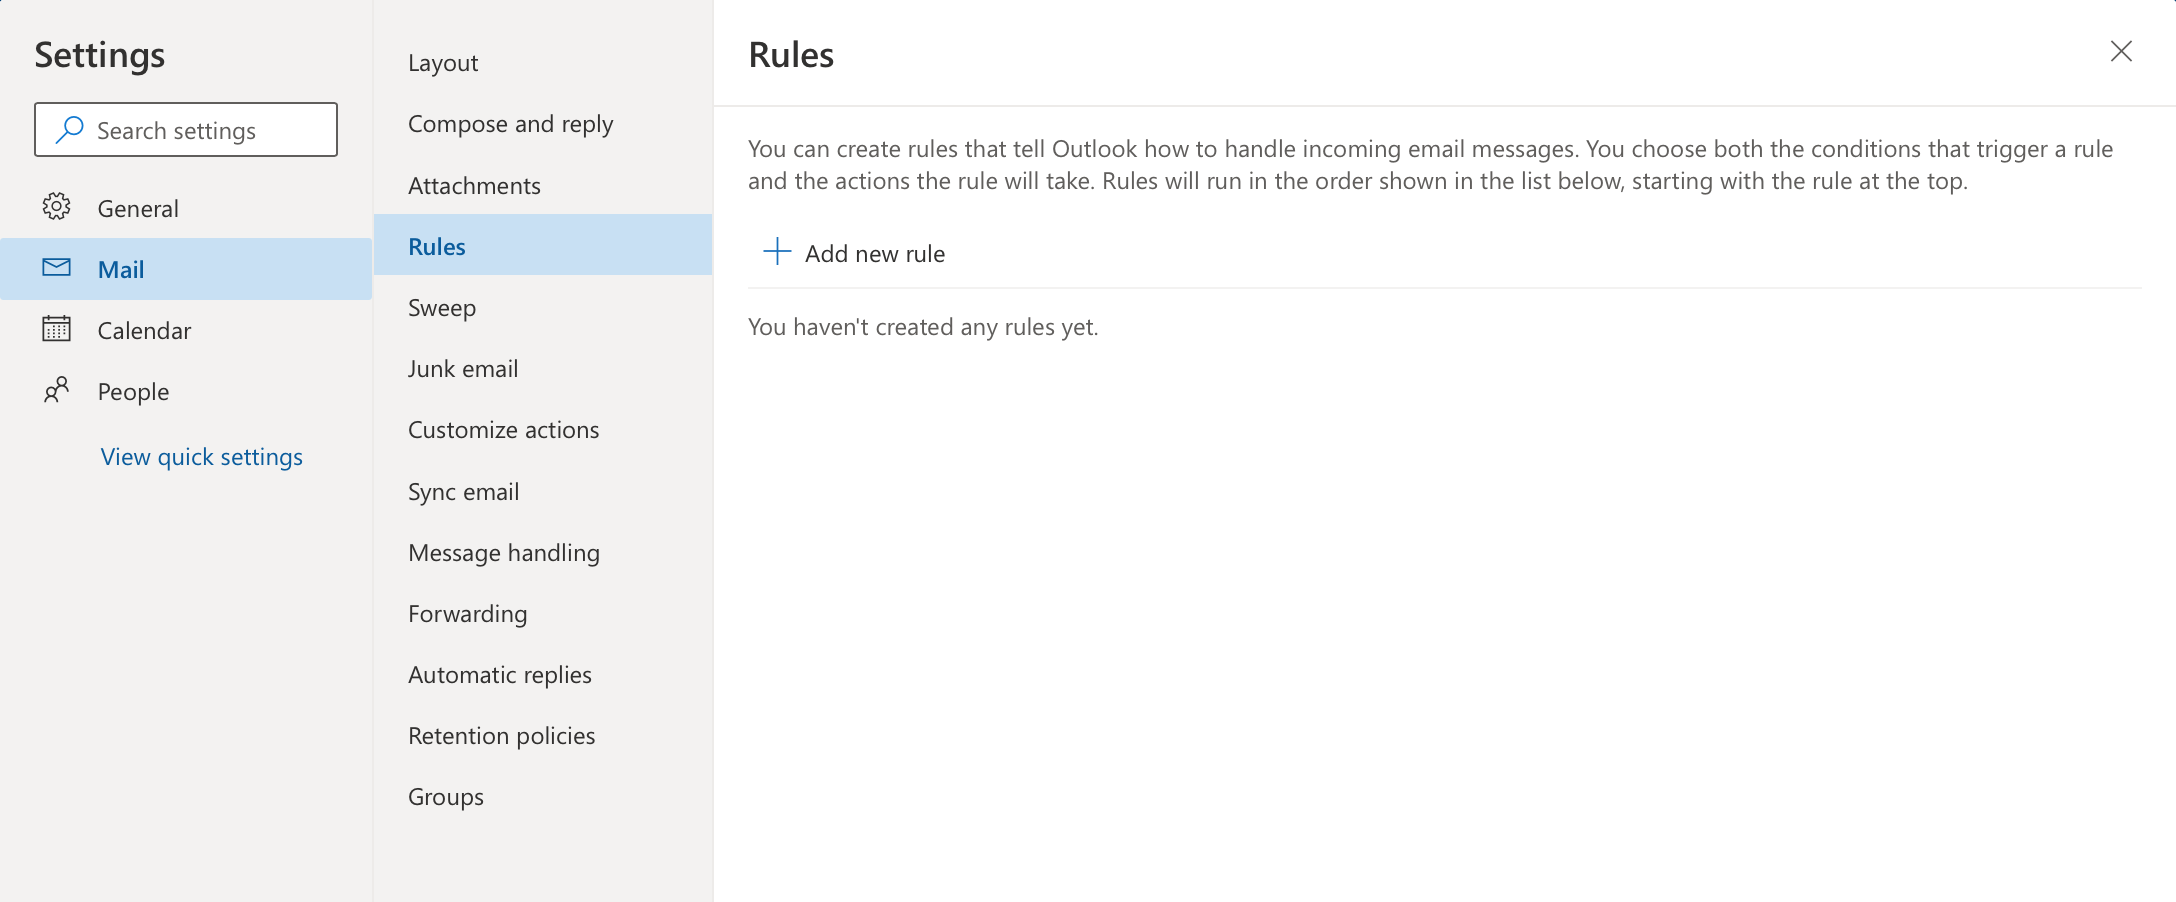Click the General gear icon
The image size is (2176, 902).
[56, 207]
